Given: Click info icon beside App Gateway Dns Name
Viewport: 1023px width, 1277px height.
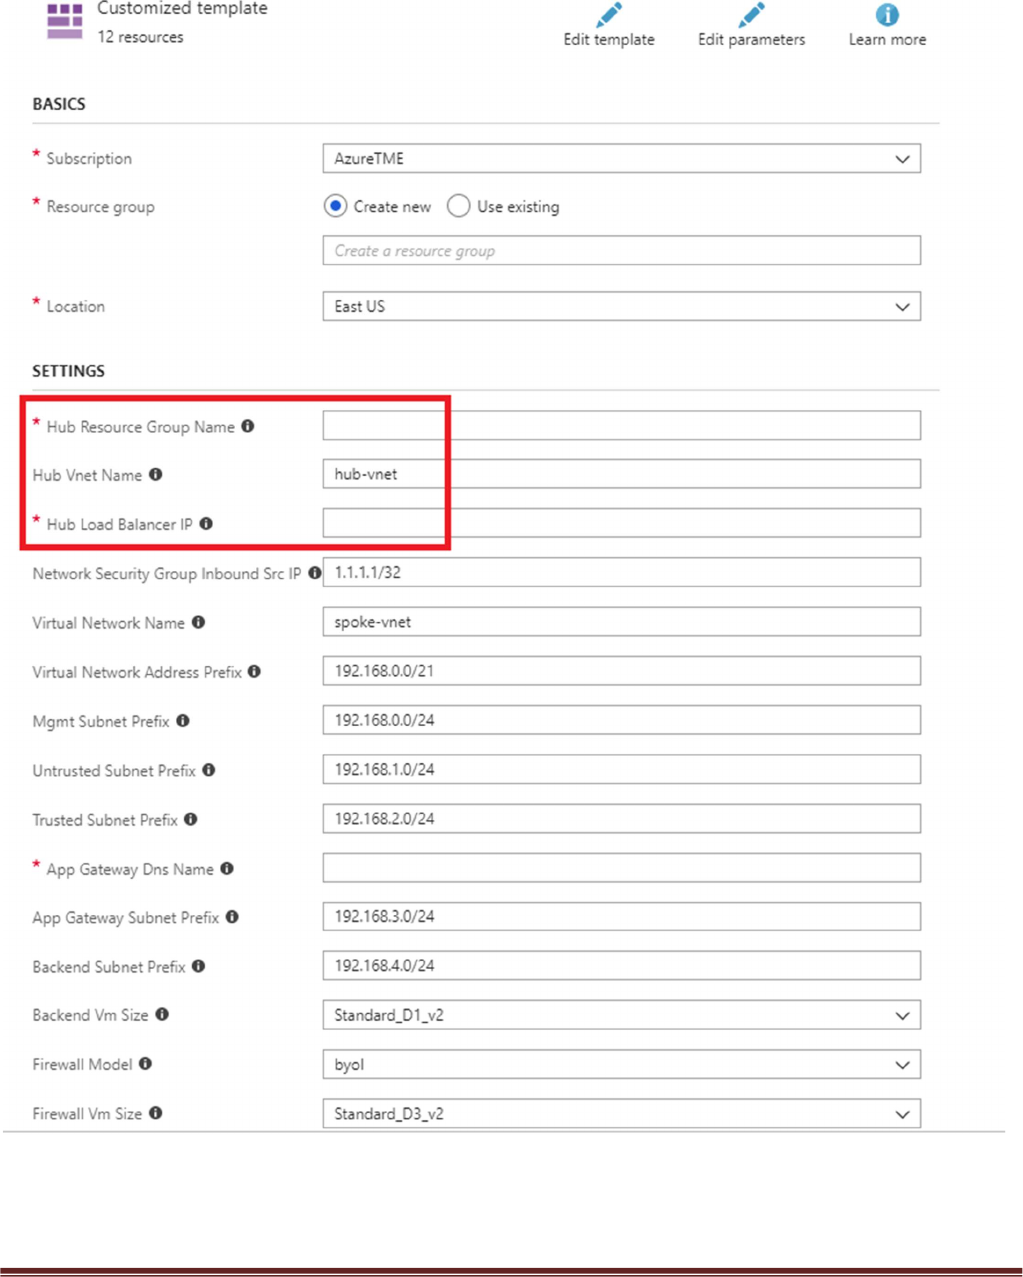Looking at the screenshot, I should click(227, 868).
